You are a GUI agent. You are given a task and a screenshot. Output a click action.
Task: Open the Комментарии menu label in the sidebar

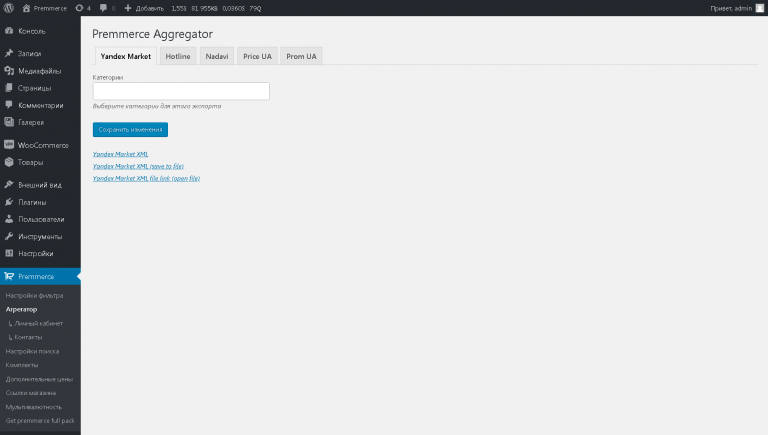pos(41,105)
